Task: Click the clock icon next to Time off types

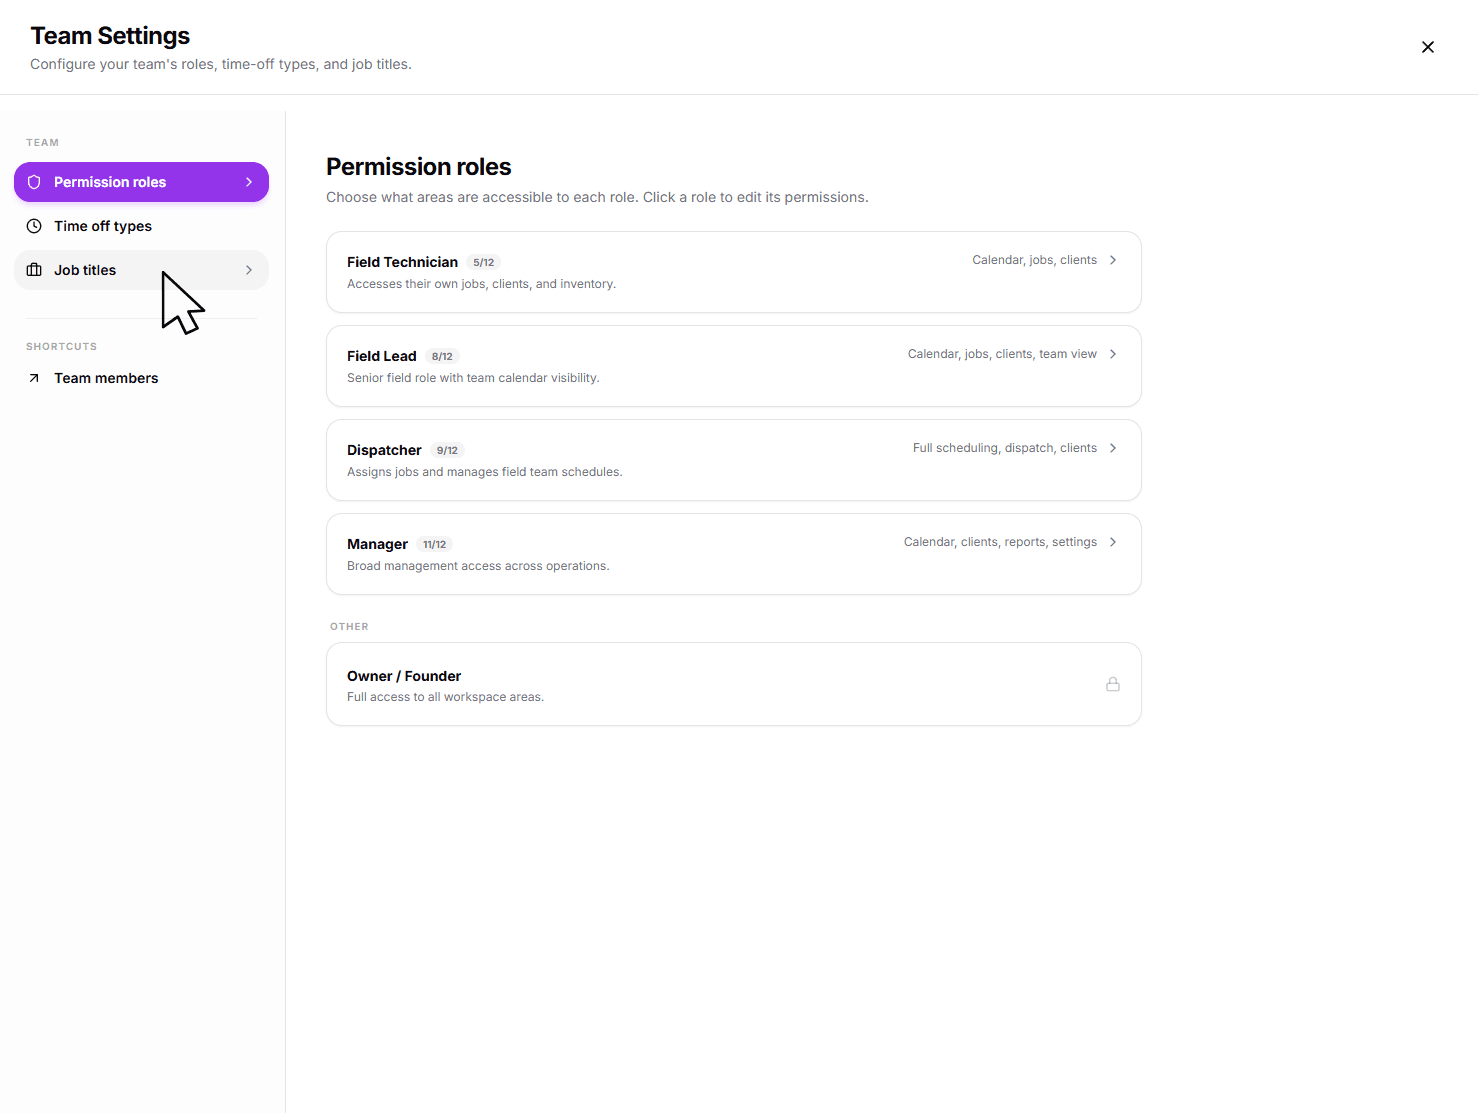Action: coord(35,225)
